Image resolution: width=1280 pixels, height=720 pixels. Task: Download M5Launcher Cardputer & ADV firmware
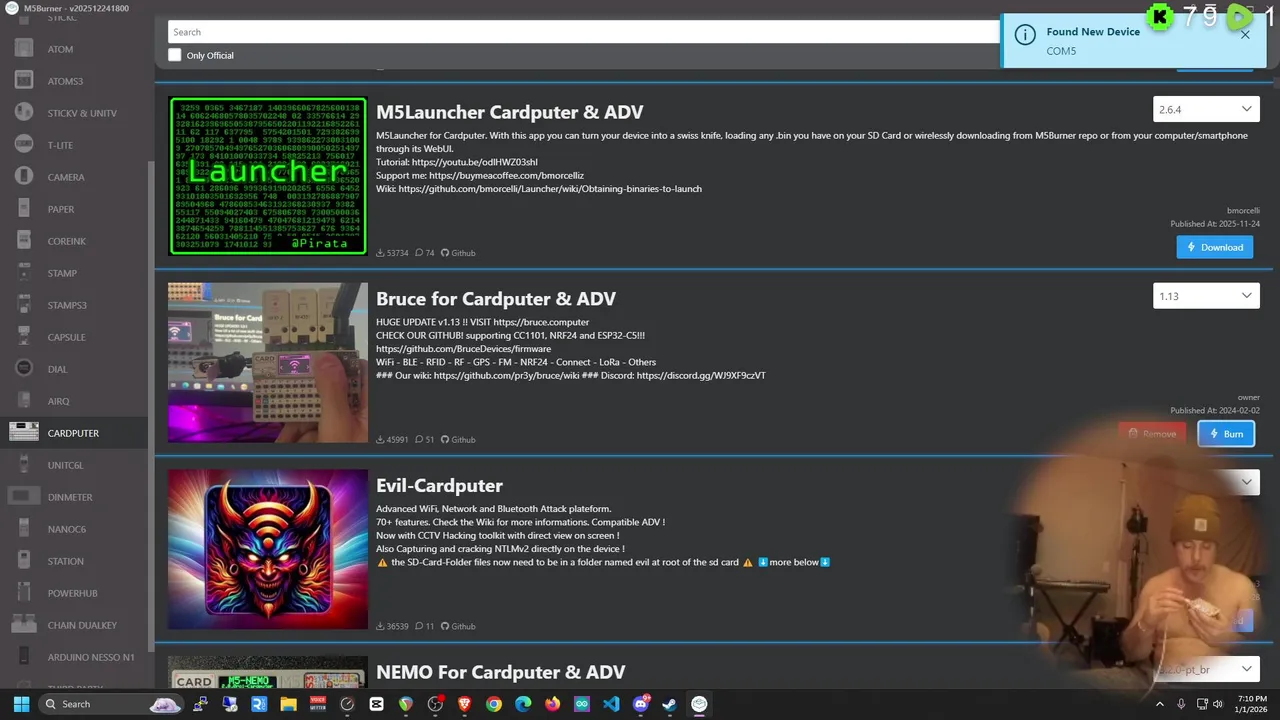pyautogui.click(x=1215, y=247)
